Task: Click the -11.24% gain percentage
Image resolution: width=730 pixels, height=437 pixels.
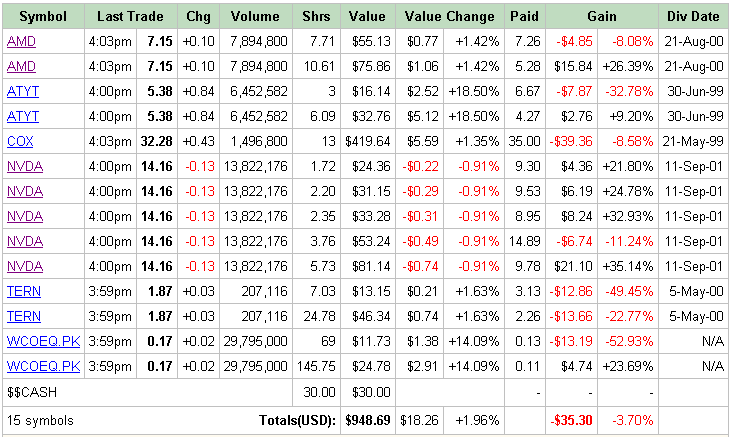Action: pos(629,242)
